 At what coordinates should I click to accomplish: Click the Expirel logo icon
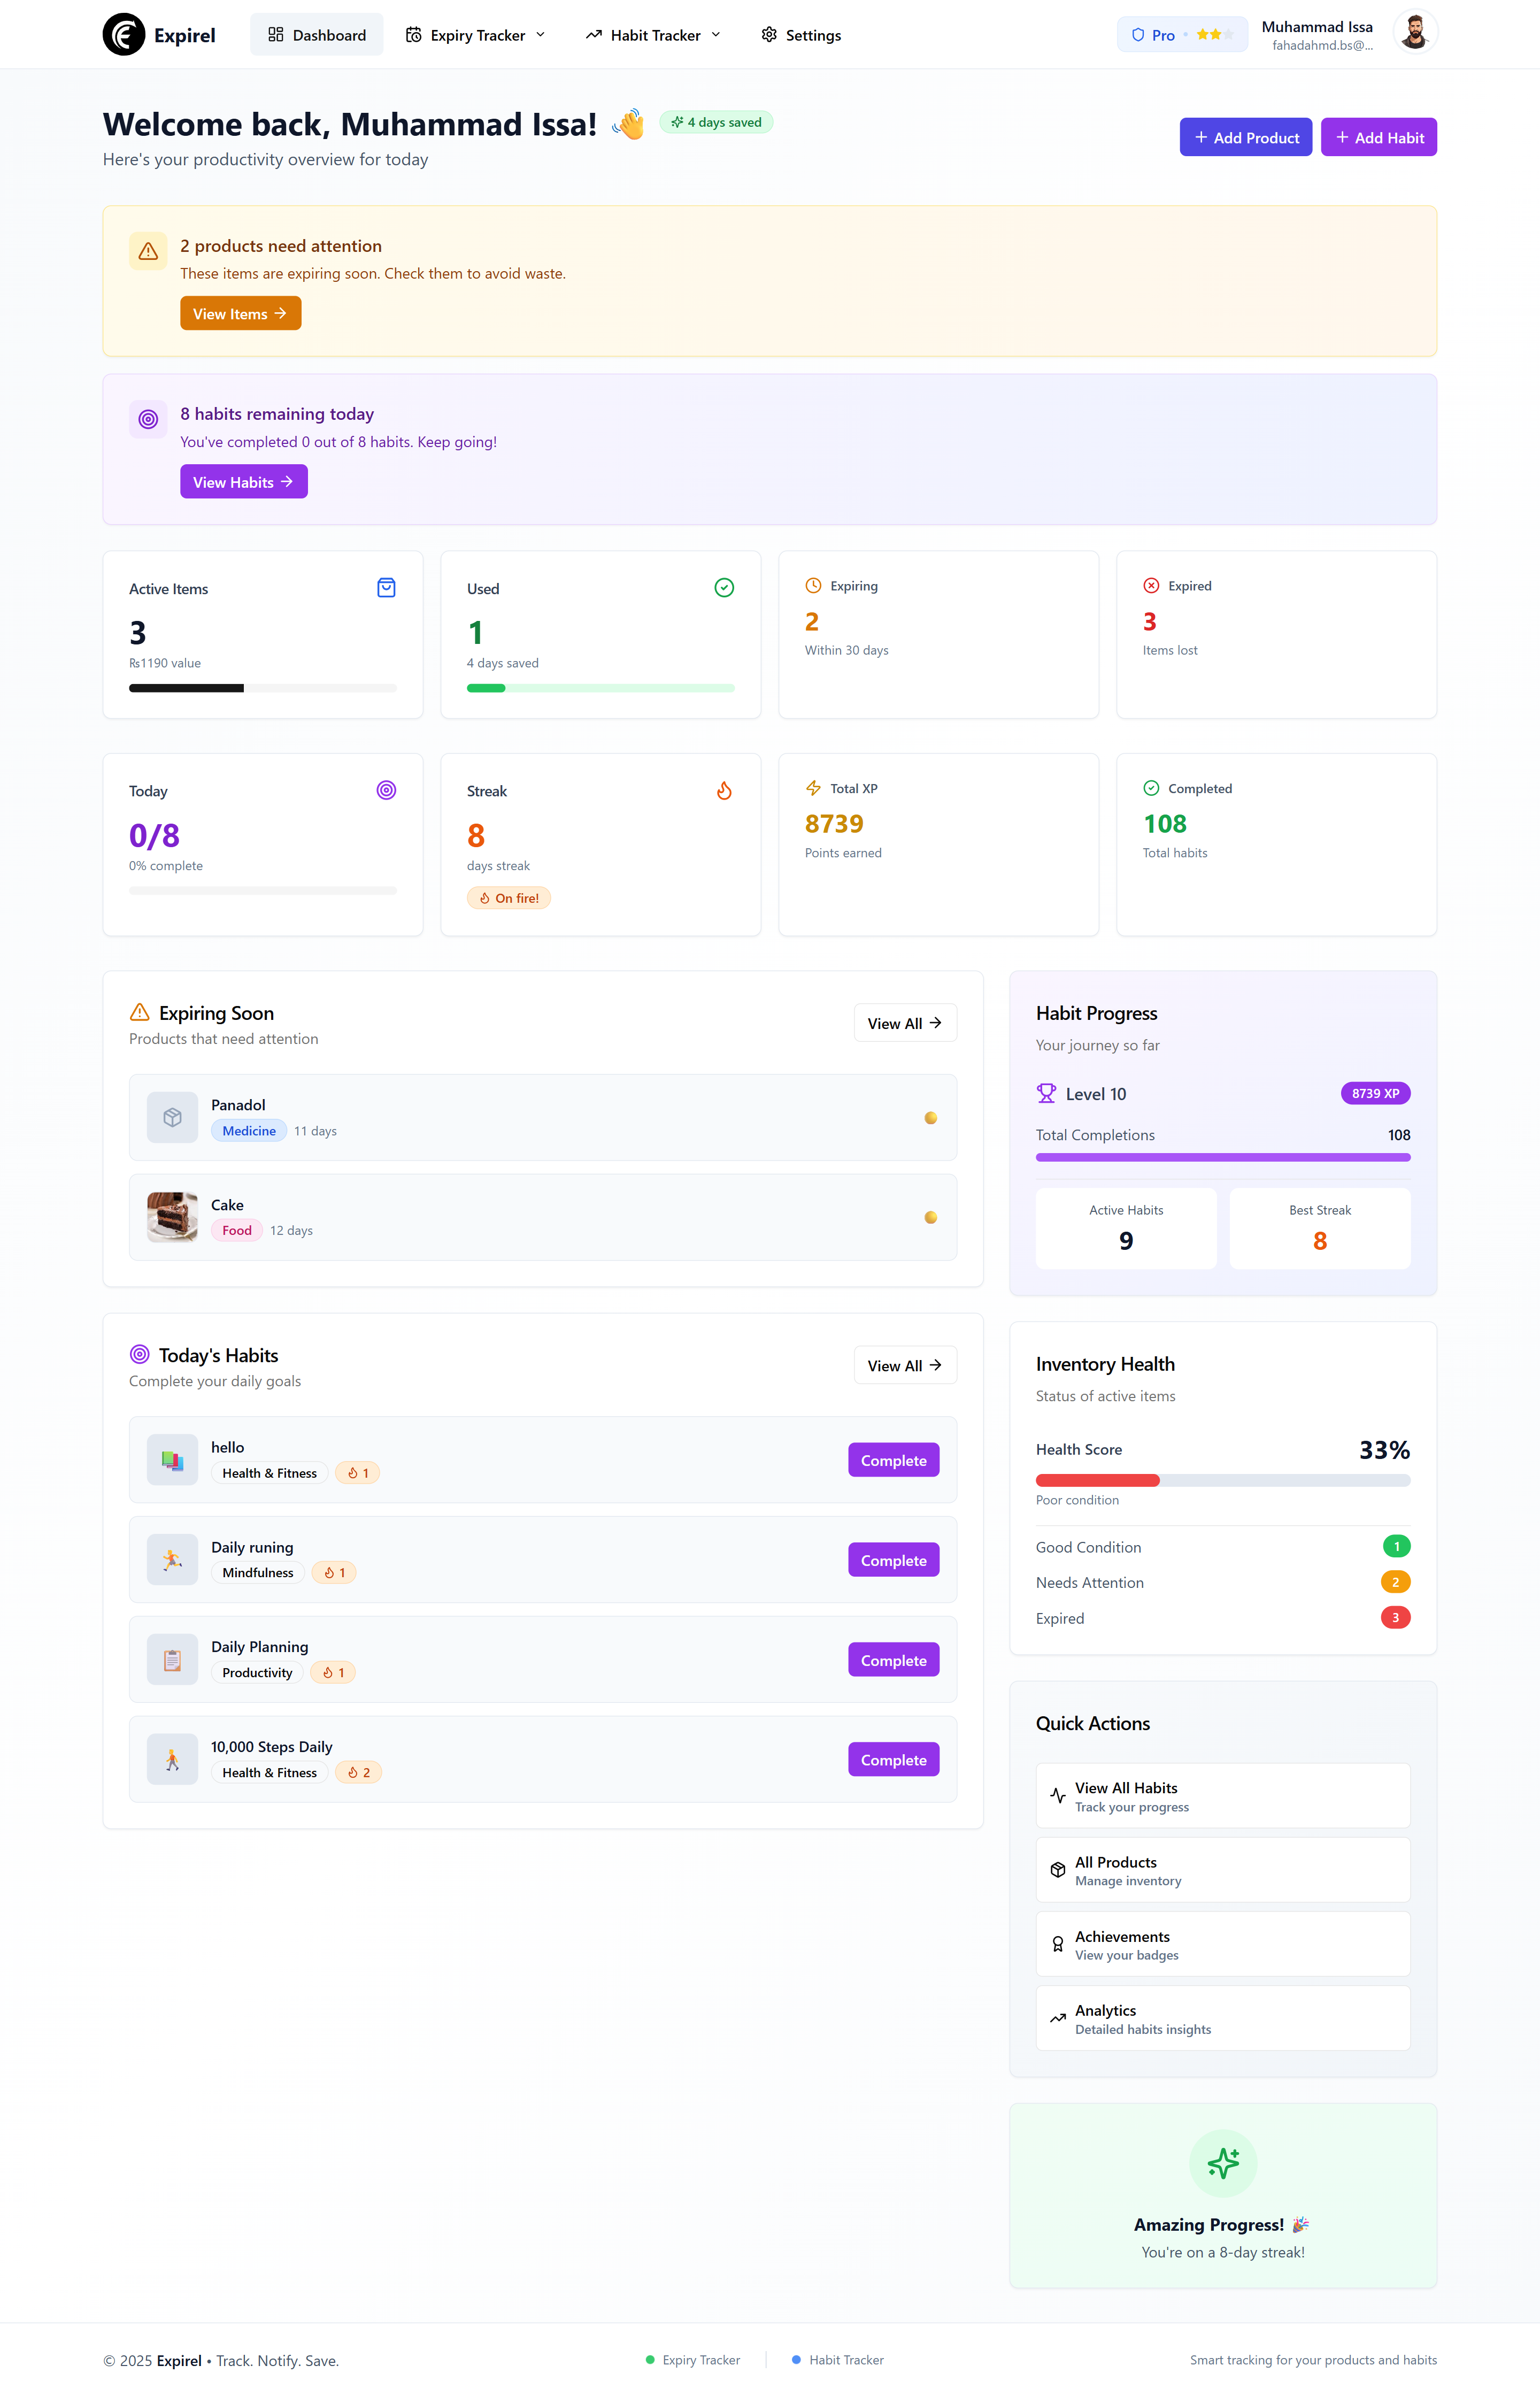click(x=124, y=35)
